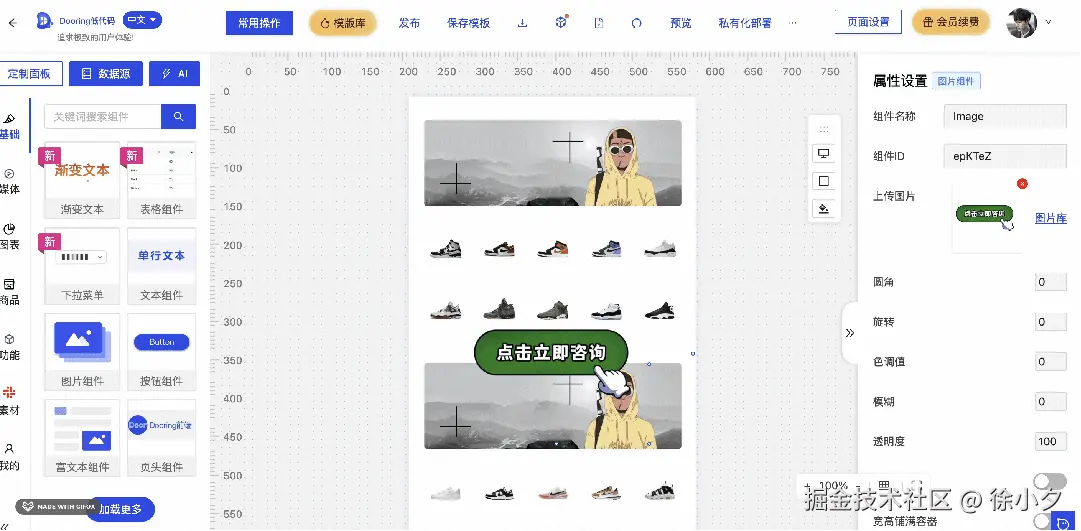Click the 组件ID field containing epKTeZ
The width and height of the screenshot is (1081, 531).
tap(1005, 156)
